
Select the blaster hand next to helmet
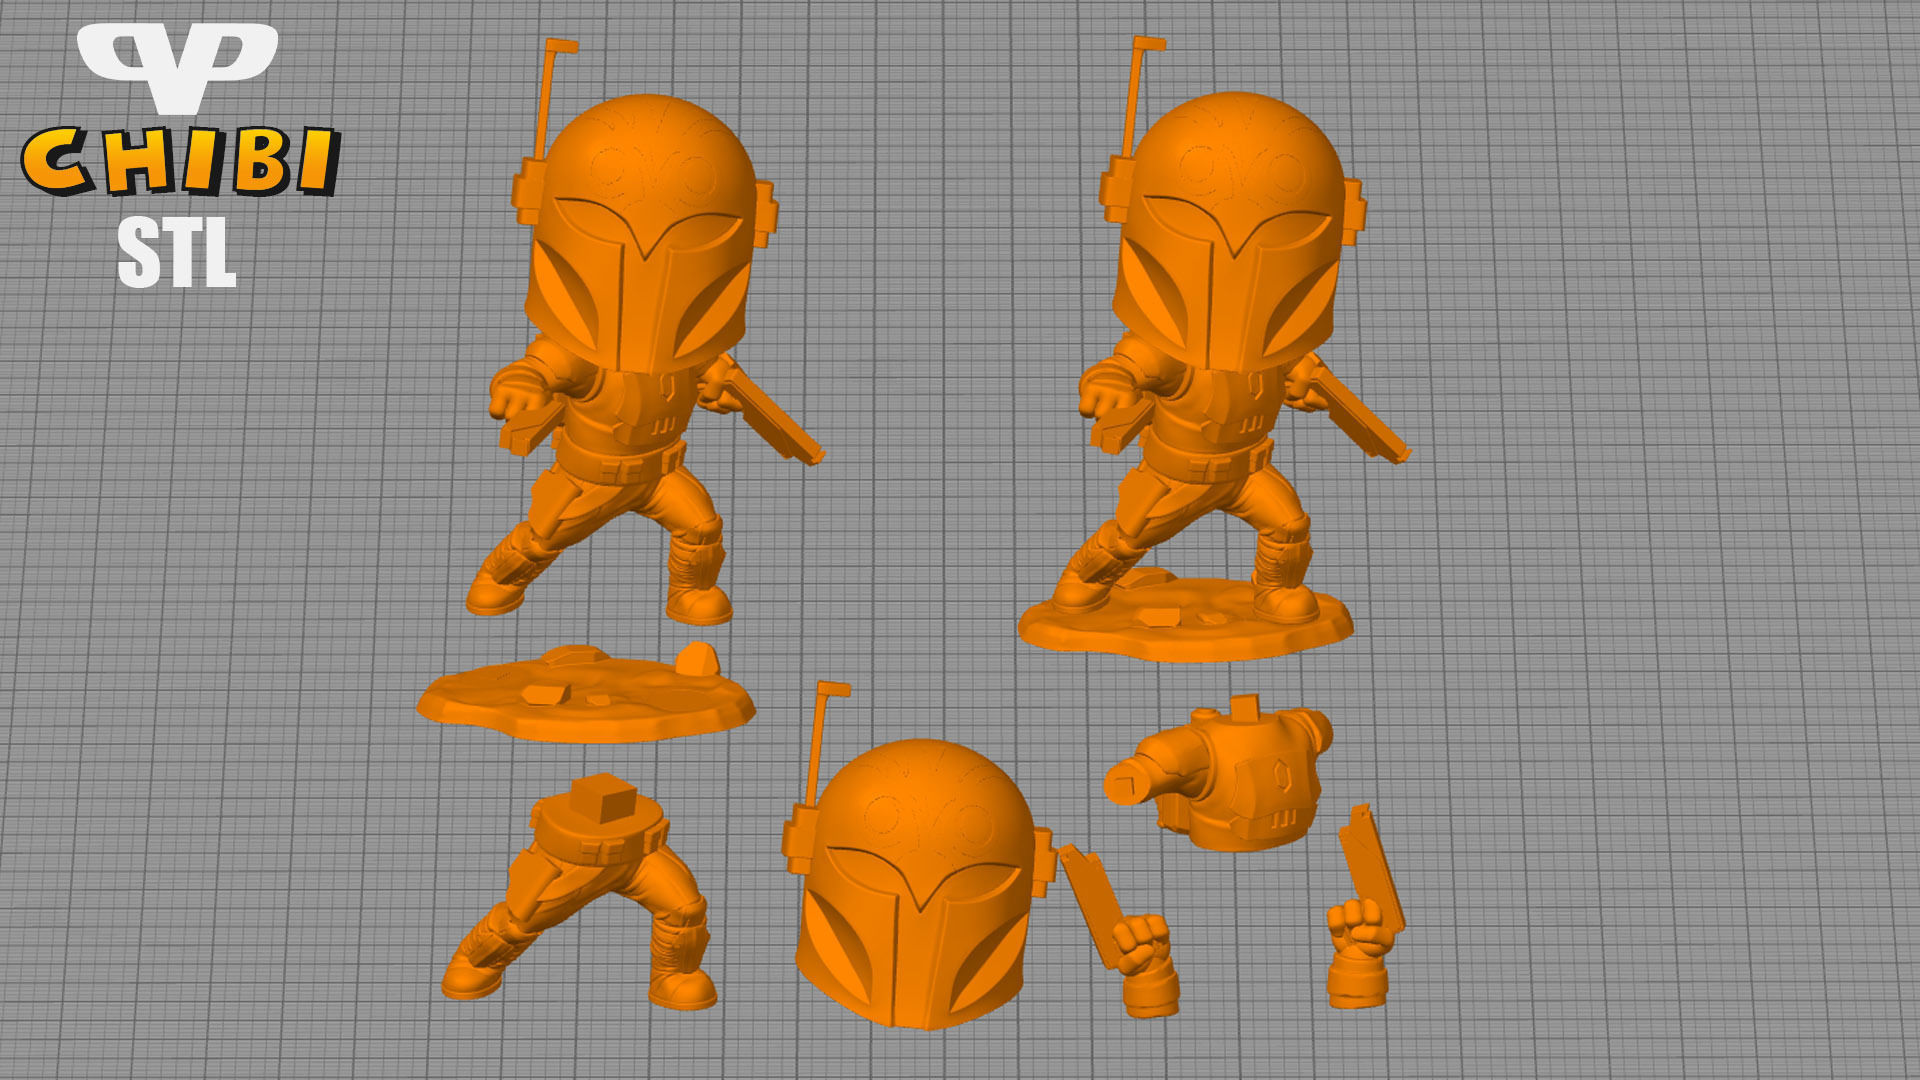(x=1121, y=930)
